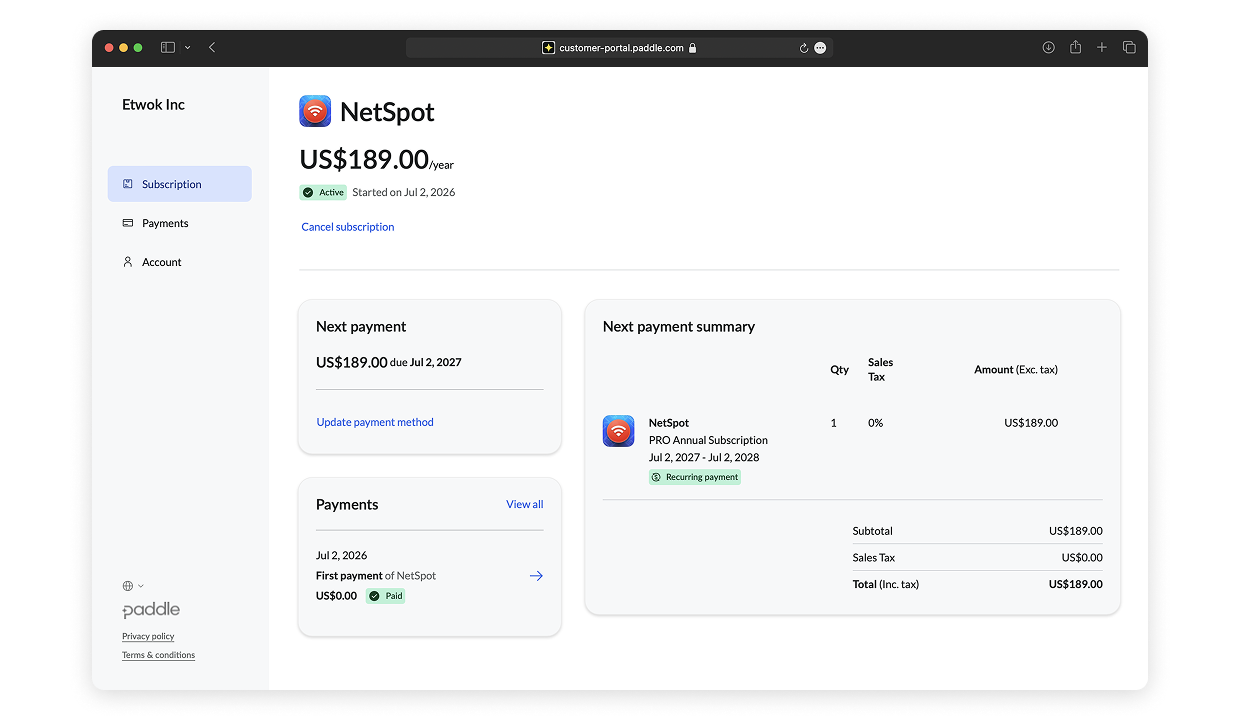Screen dimensions: 1240x720
Task: Click the Recurring payment badge
Action: 695,477
